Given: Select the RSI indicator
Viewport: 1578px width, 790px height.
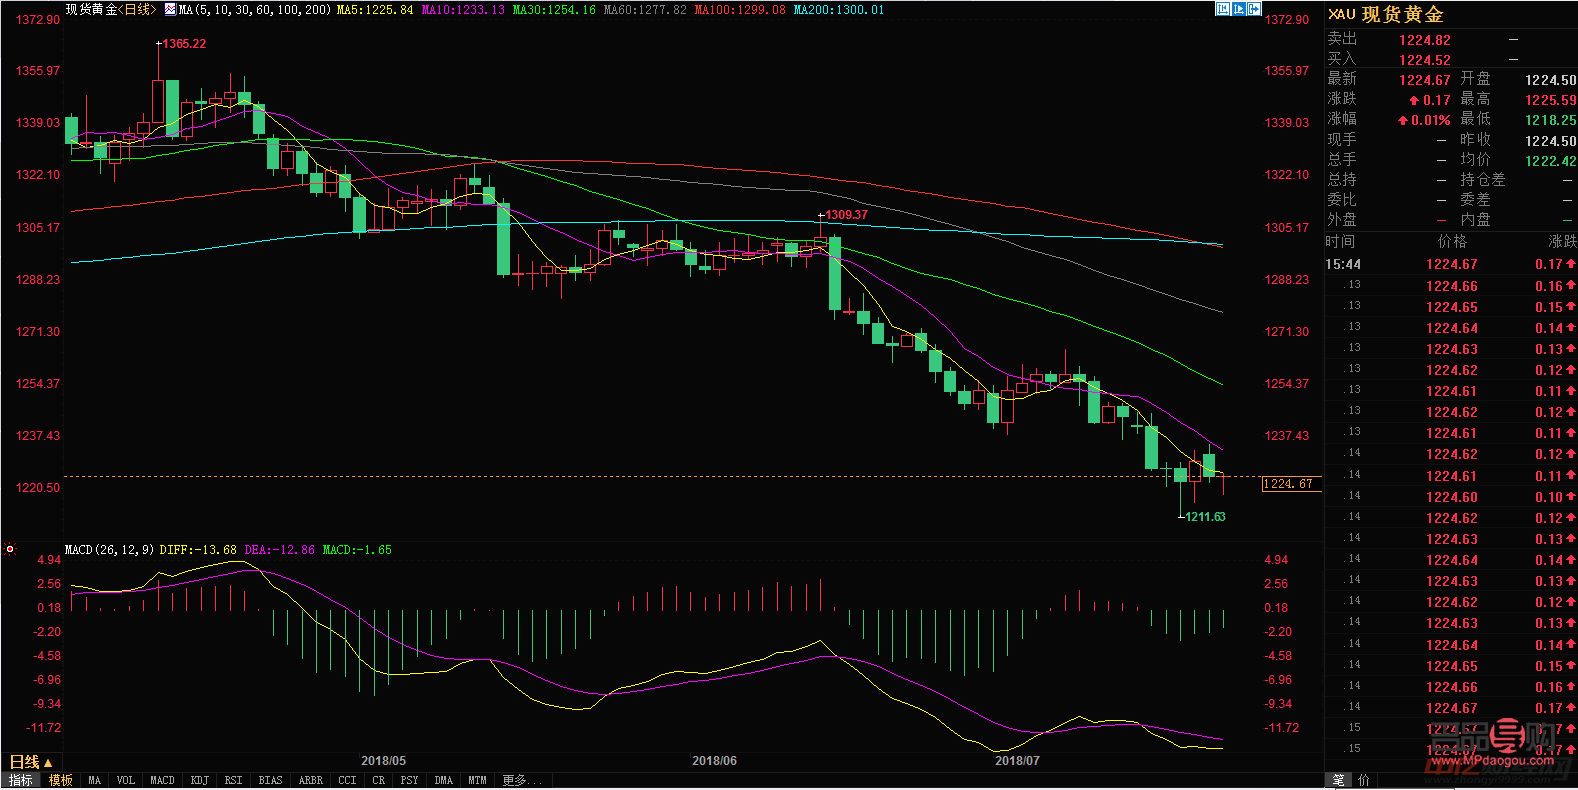Looking at the screenshot, I should tap(233, 780).
